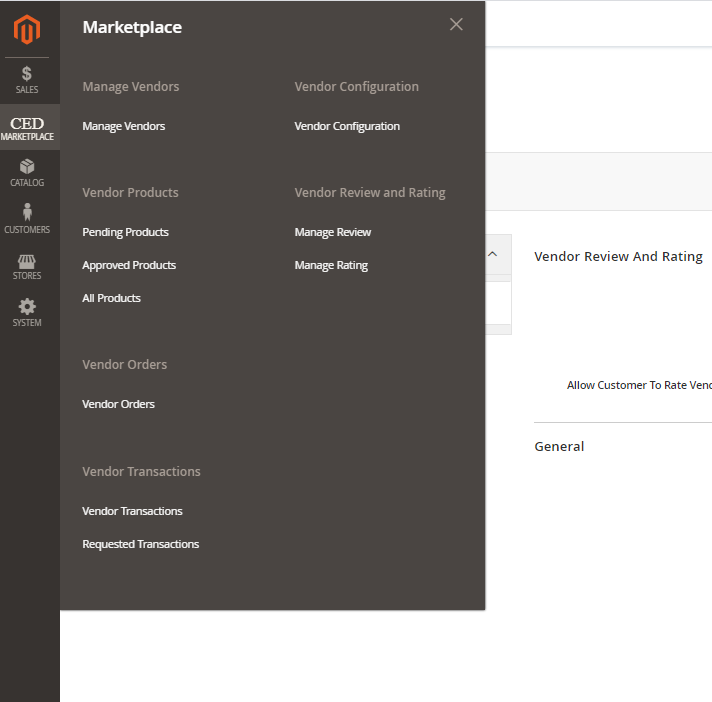View Approved Products list
Screen dimensions: 712x702
[129, 266]
